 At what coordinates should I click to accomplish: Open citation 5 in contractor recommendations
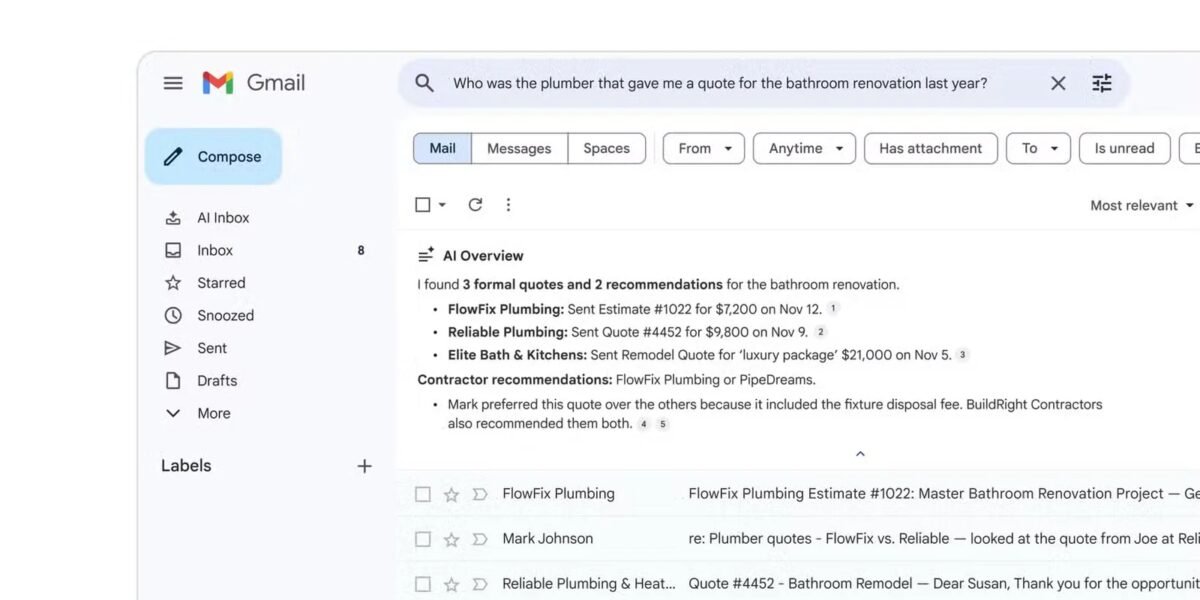coord(662,424)
